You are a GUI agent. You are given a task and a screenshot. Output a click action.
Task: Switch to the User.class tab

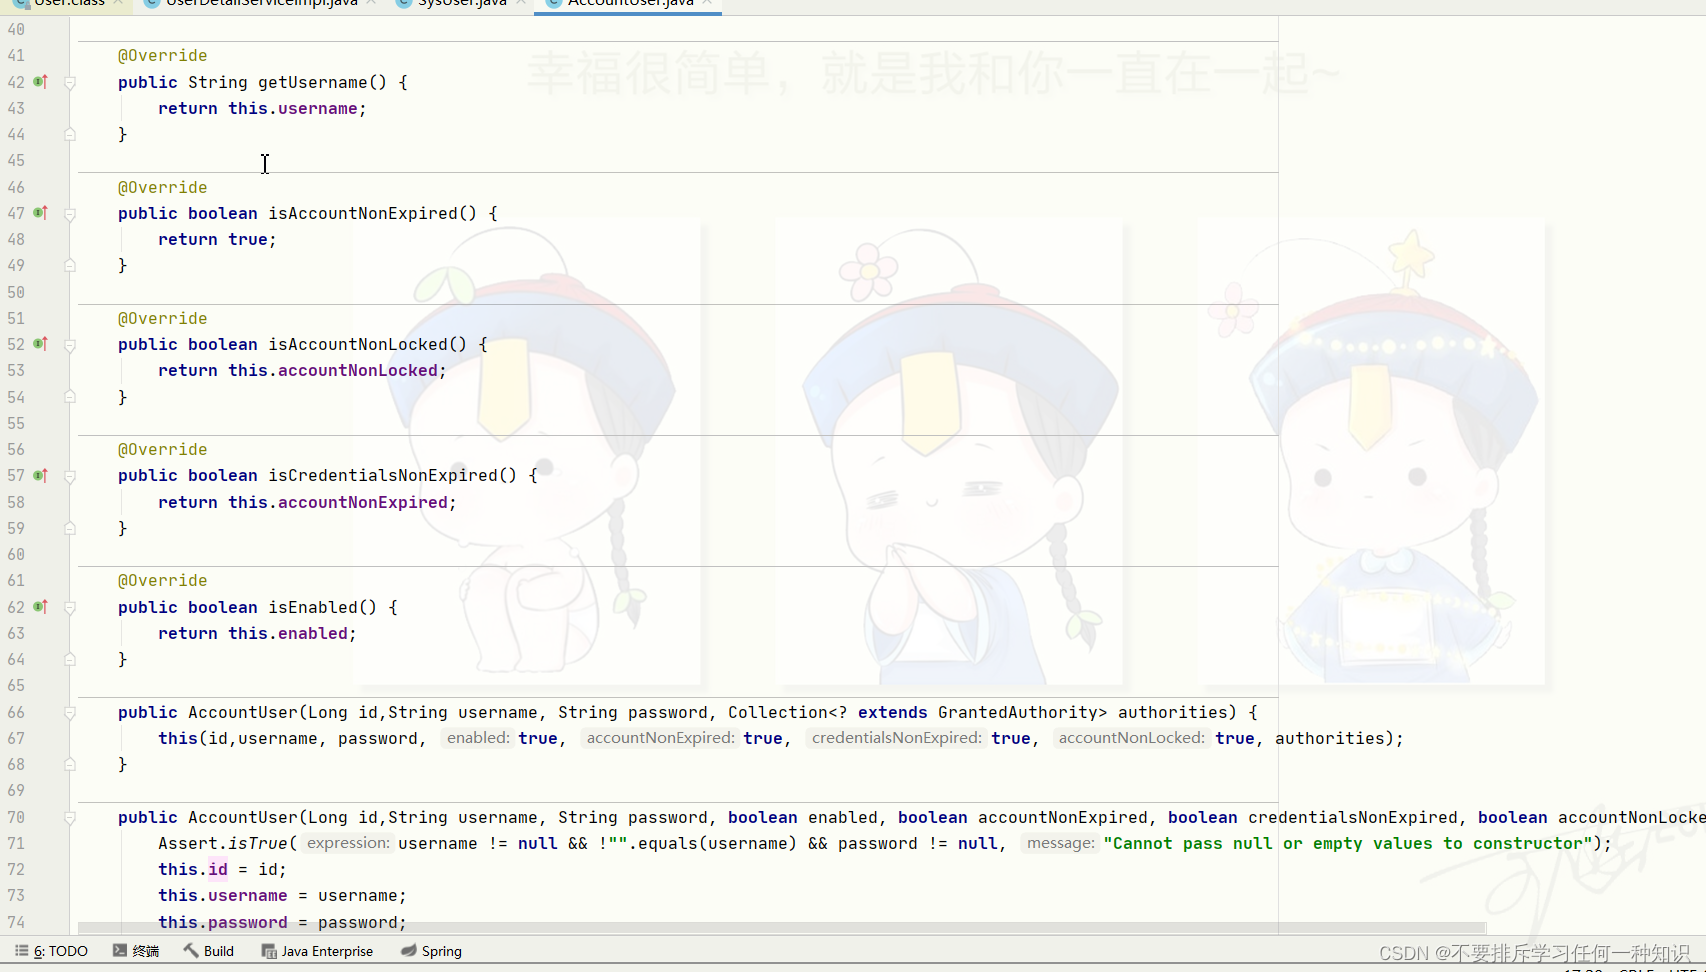69,4
